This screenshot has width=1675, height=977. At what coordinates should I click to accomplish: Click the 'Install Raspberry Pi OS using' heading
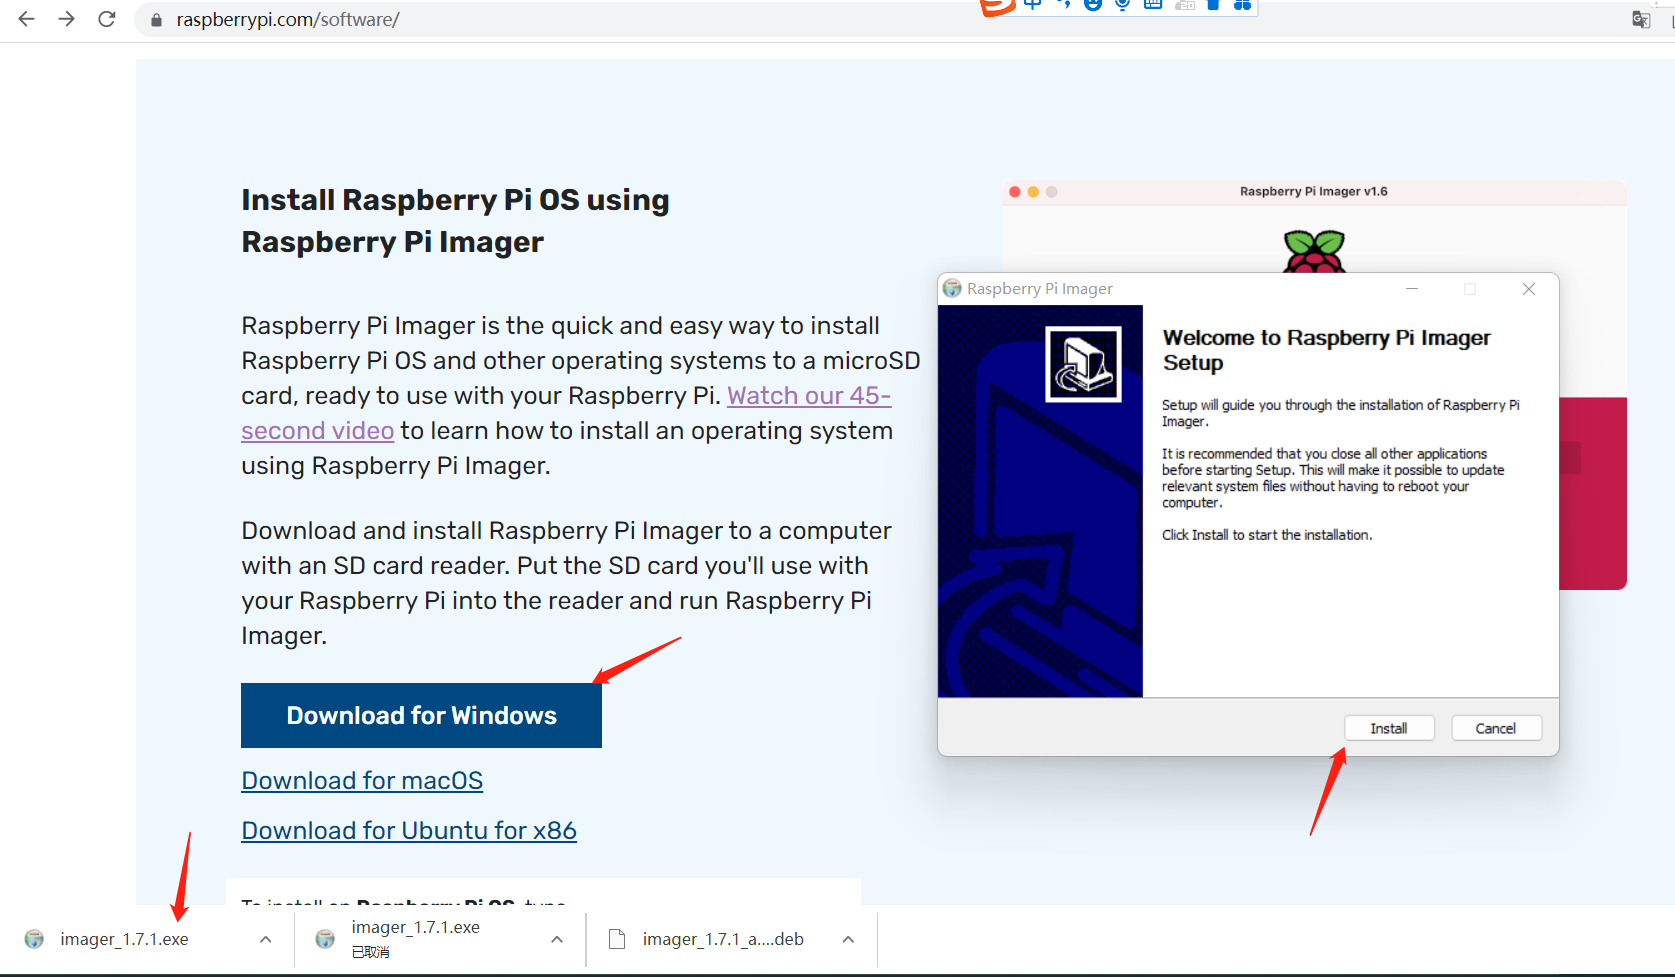455,200
